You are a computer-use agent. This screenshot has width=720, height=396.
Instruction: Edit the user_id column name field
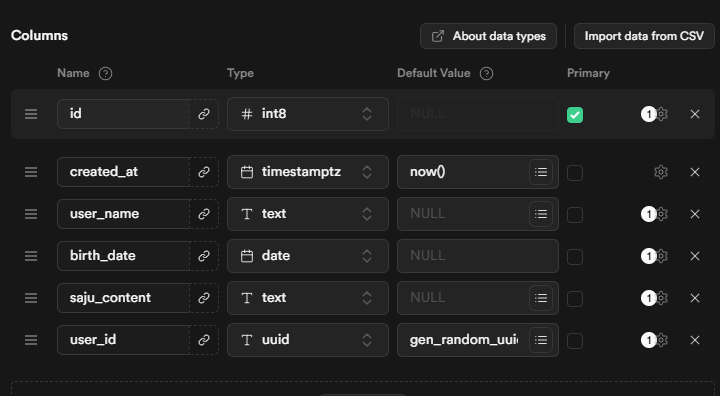[123, 340]
